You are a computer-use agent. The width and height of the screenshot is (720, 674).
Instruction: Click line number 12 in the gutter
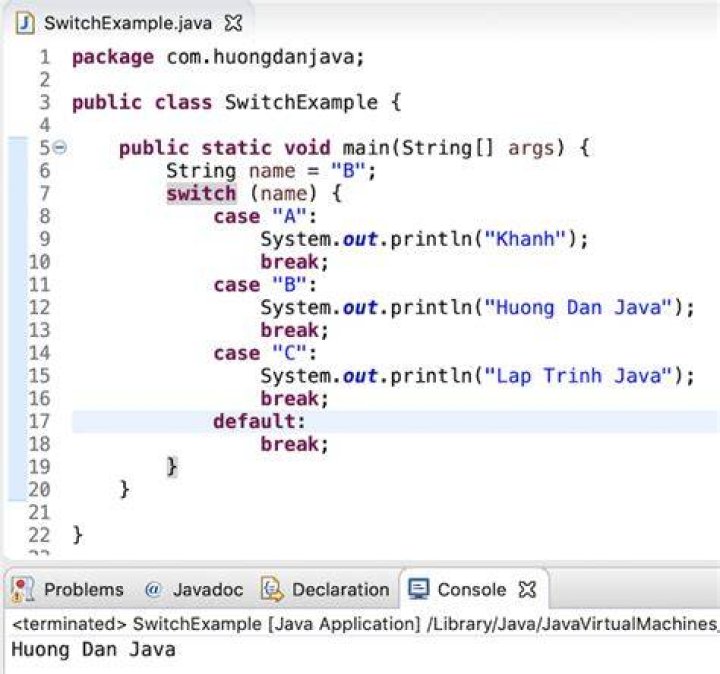click(39, 308)
